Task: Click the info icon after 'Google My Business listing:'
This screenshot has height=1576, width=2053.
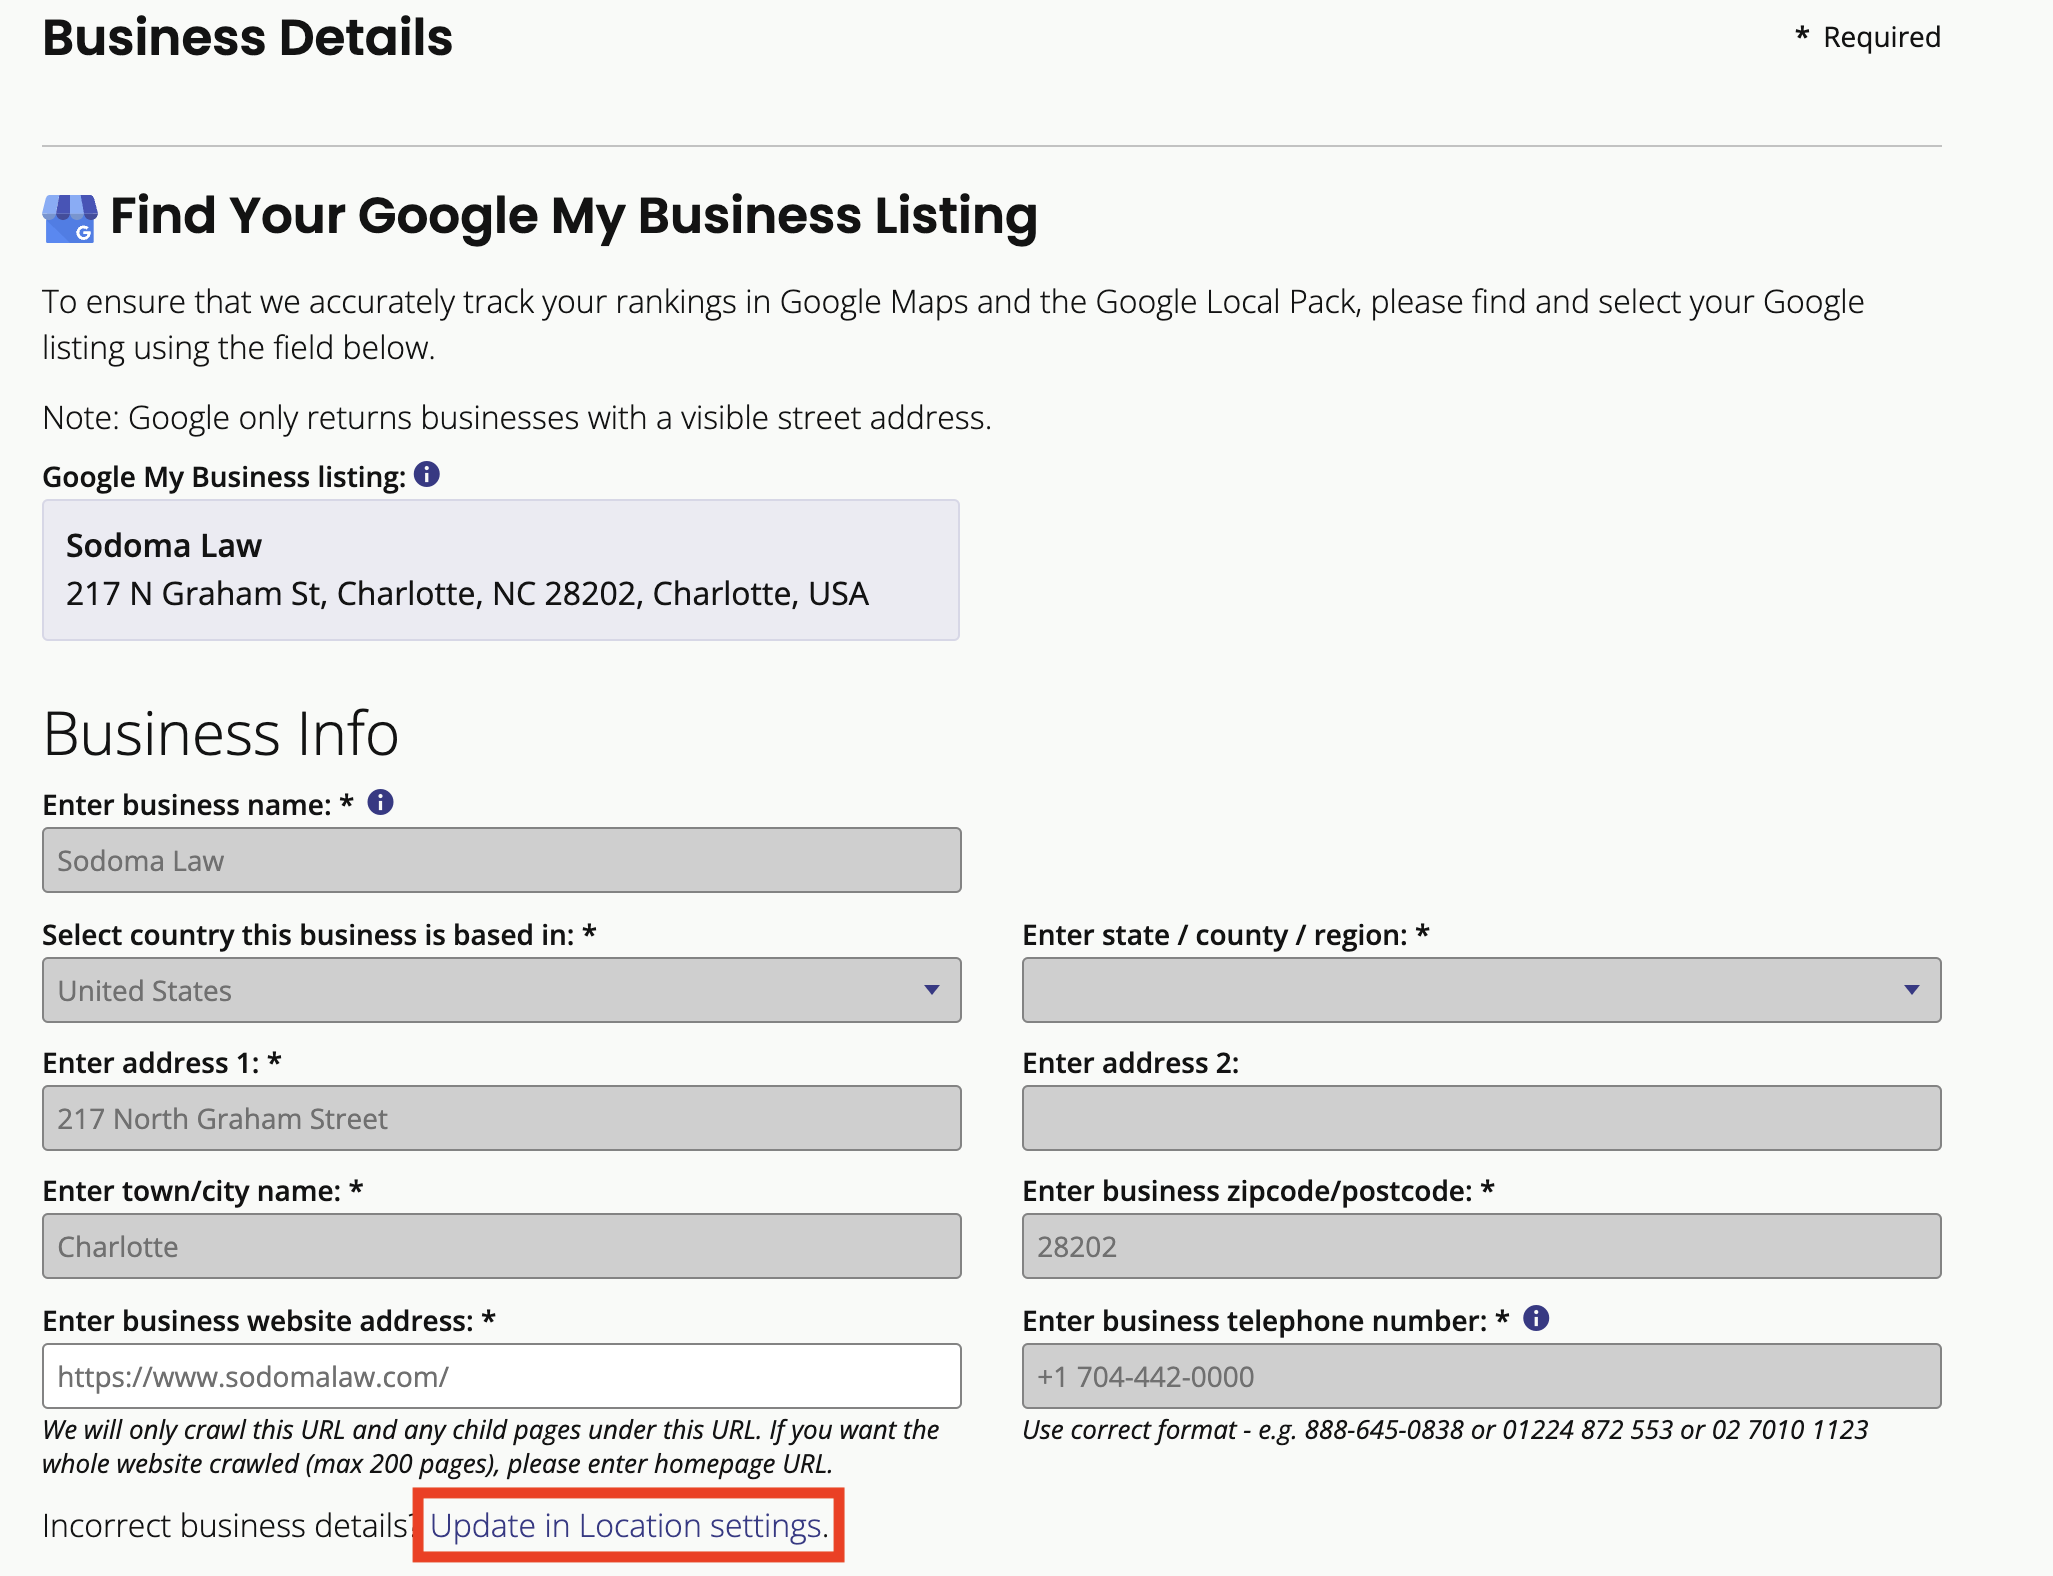Action: coord(426,474)
